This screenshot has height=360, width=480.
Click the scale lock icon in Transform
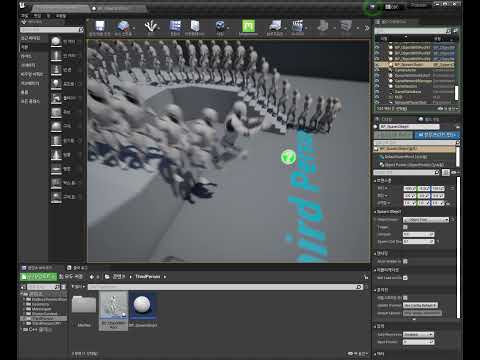click(448, 203)
